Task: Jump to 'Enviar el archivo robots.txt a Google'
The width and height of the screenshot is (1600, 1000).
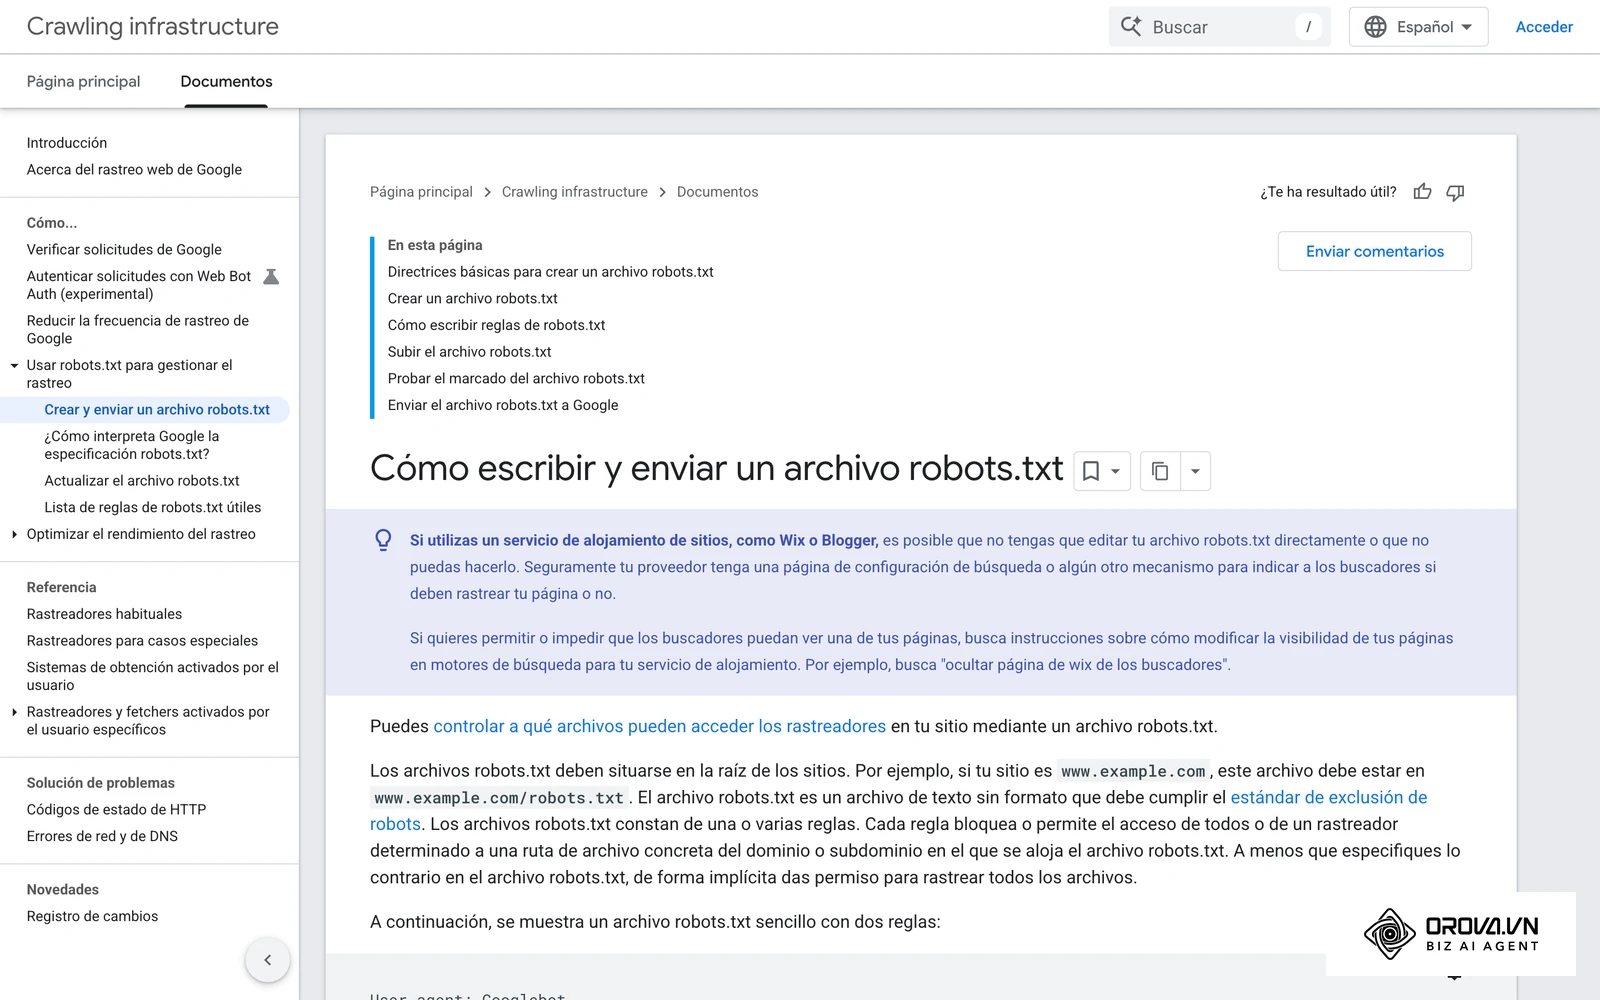Action: point(503,405)
